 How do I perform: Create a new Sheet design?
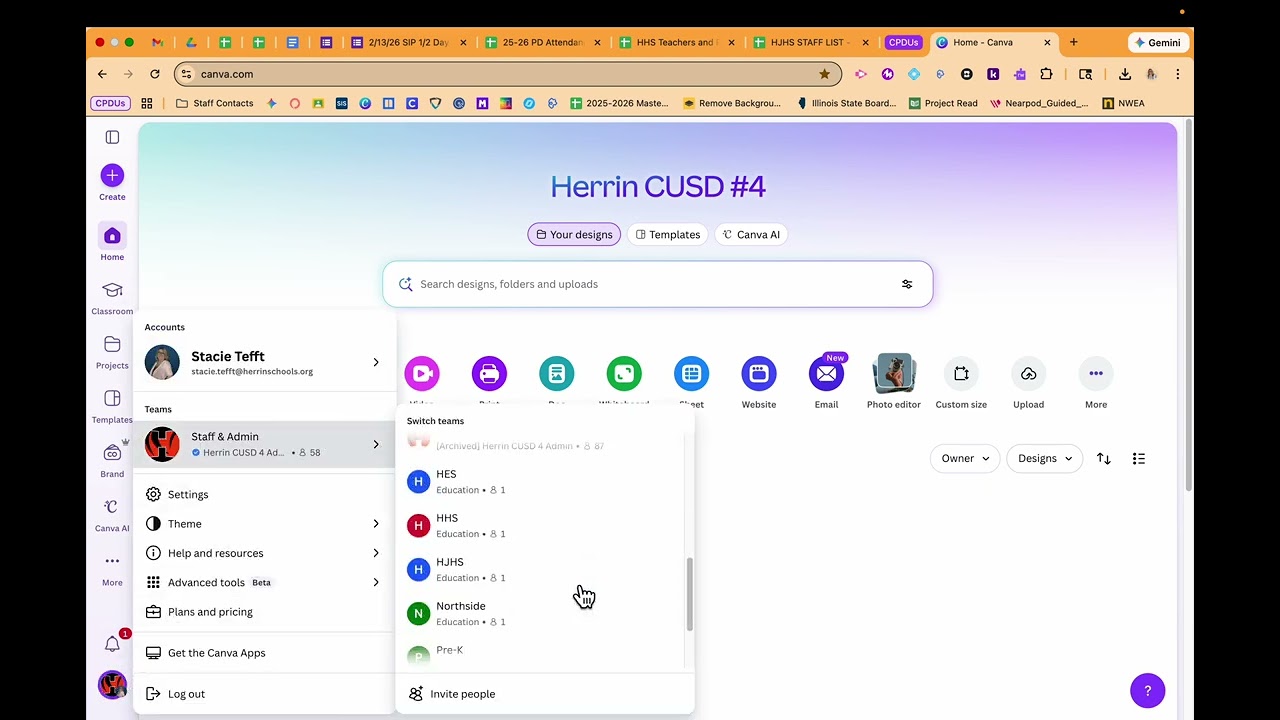[691, 374]
